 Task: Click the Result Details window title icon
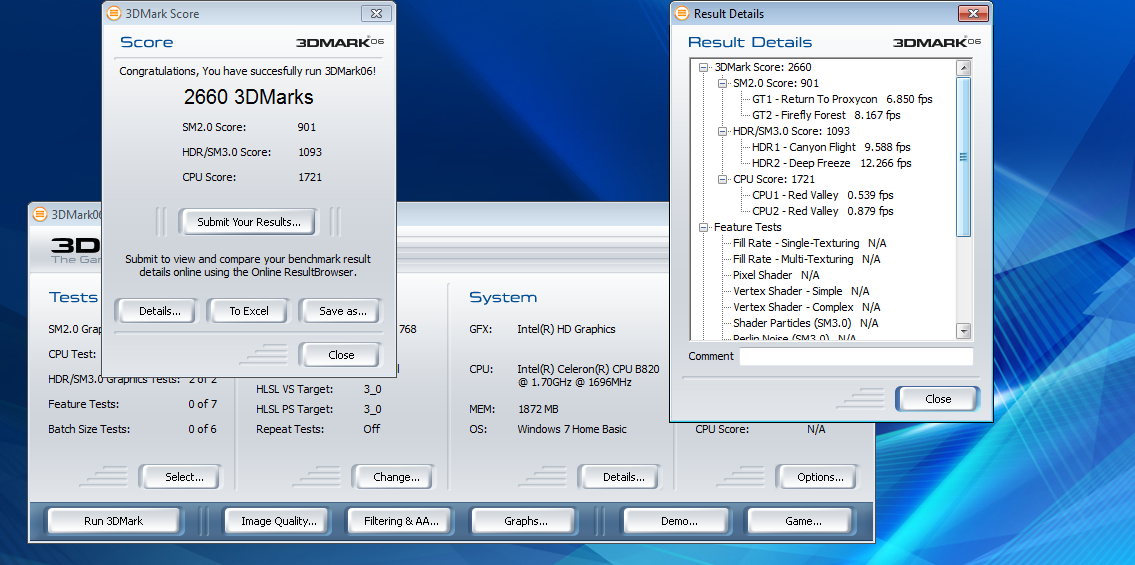coord(682,14)
